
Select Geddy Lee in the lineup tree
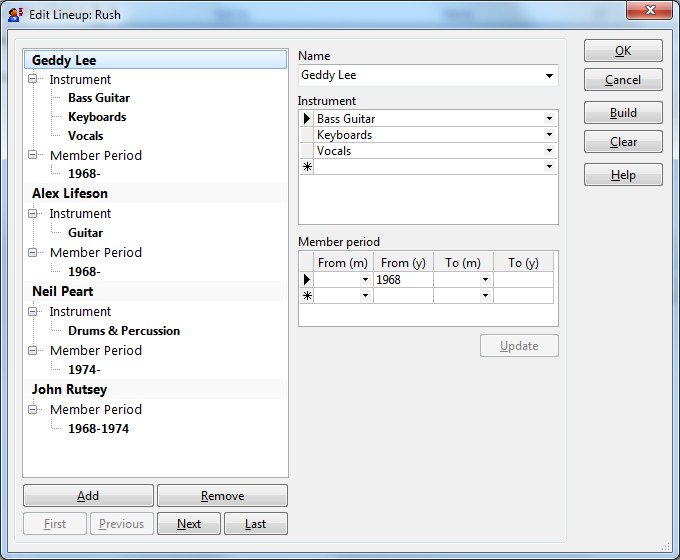[x=156, y=60]
